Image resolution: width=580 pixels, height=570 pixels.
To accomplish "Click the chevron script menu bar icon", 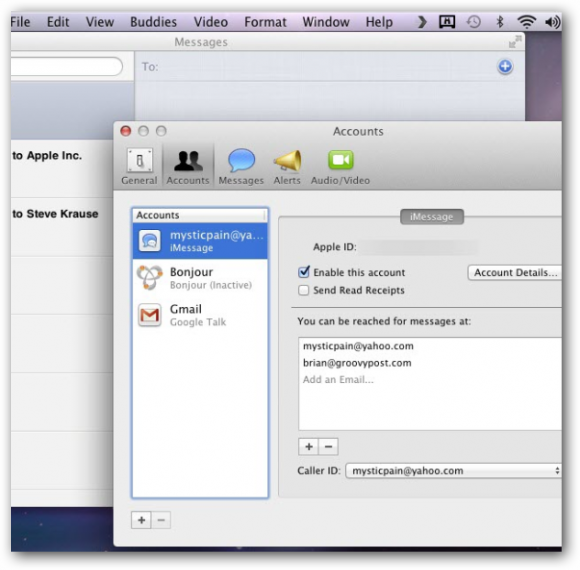I will [x=422, y=22].
